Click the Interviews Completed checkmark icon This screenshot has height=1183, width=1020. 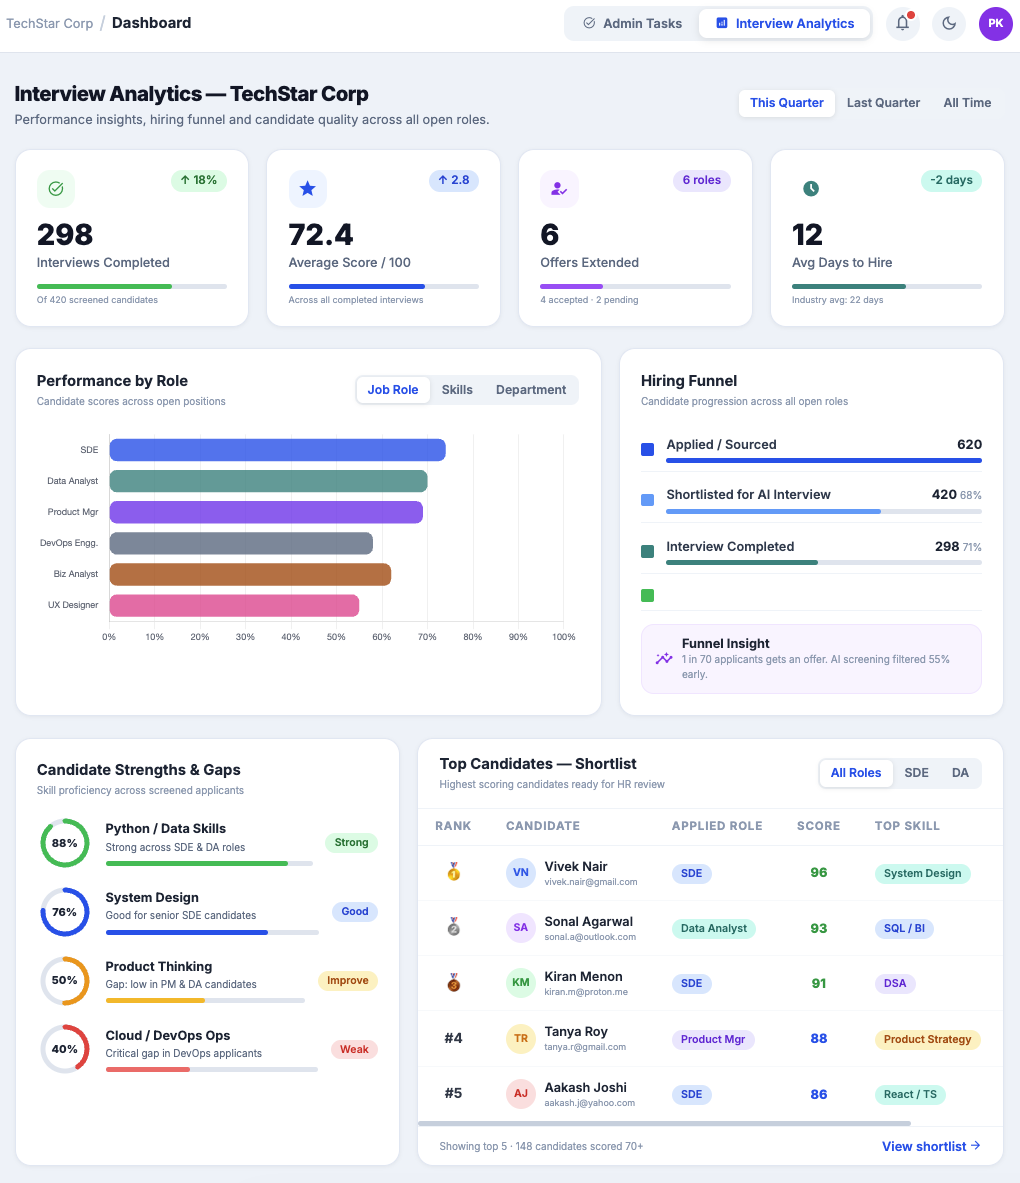56,189
